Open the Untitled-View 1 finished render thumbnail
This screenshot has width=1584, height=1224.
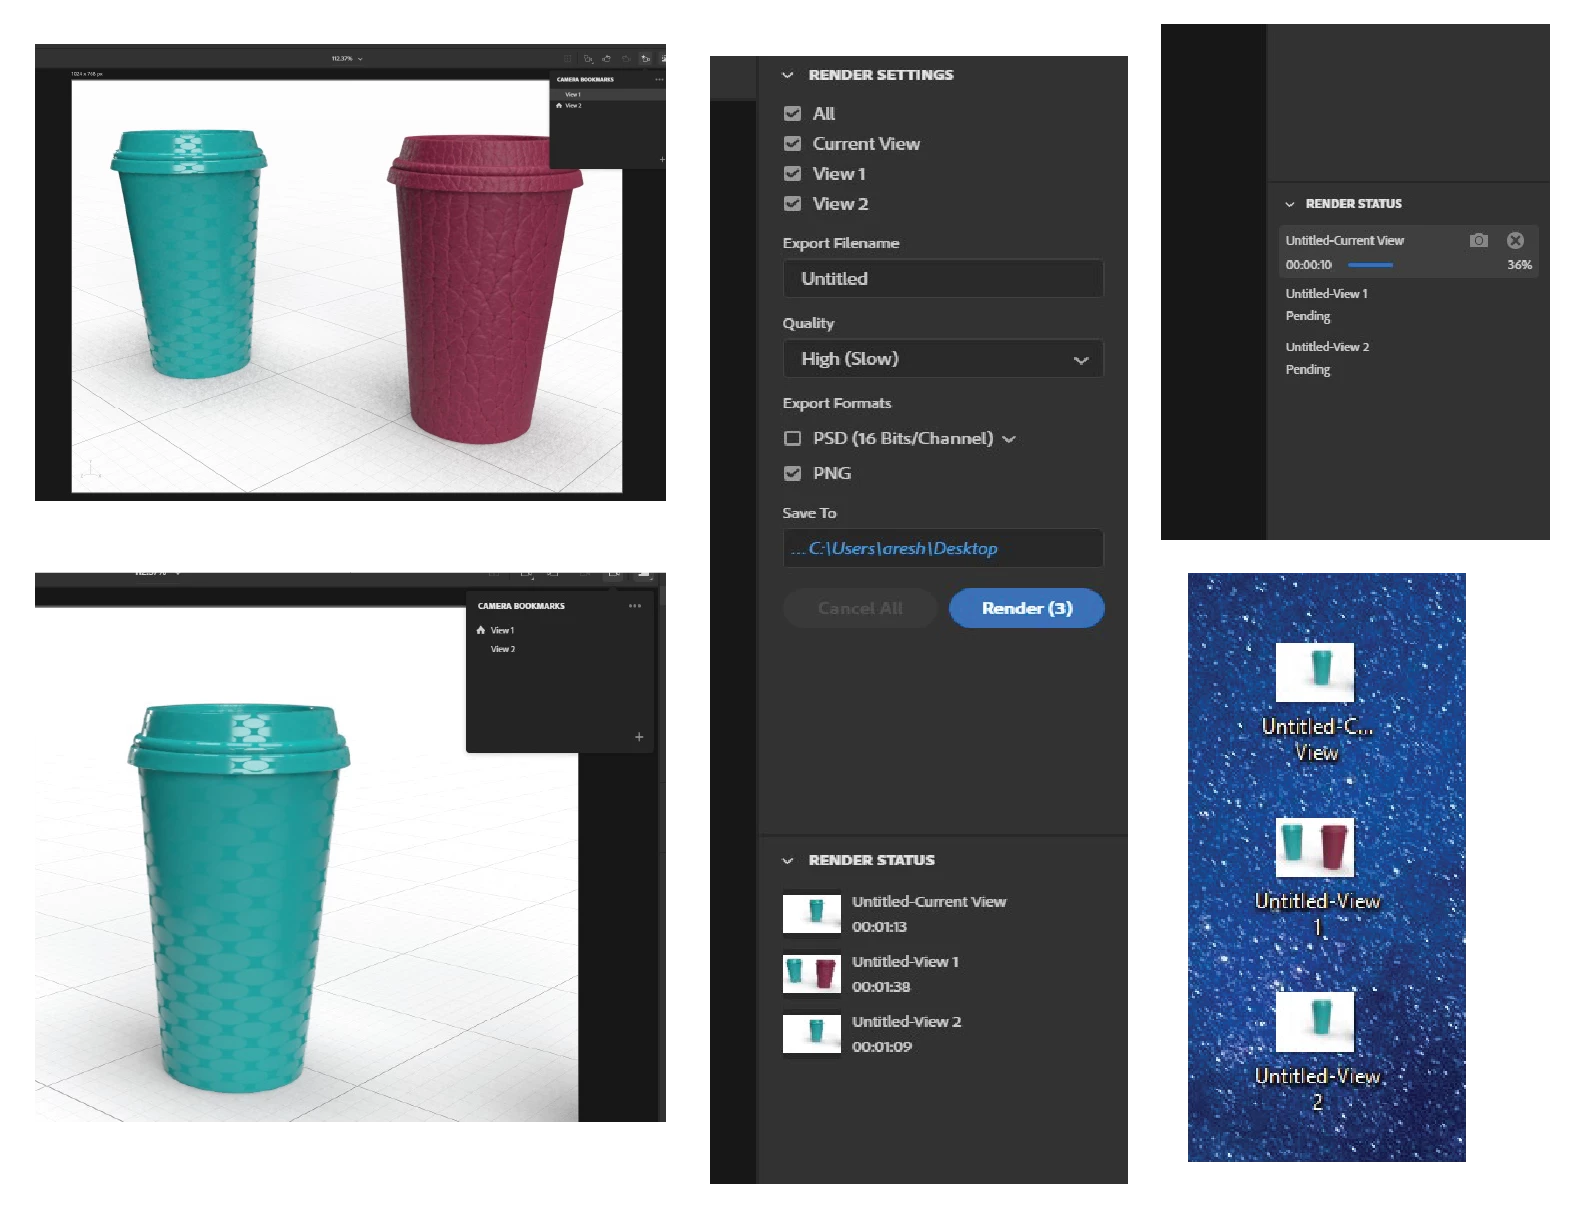[812, 974]
